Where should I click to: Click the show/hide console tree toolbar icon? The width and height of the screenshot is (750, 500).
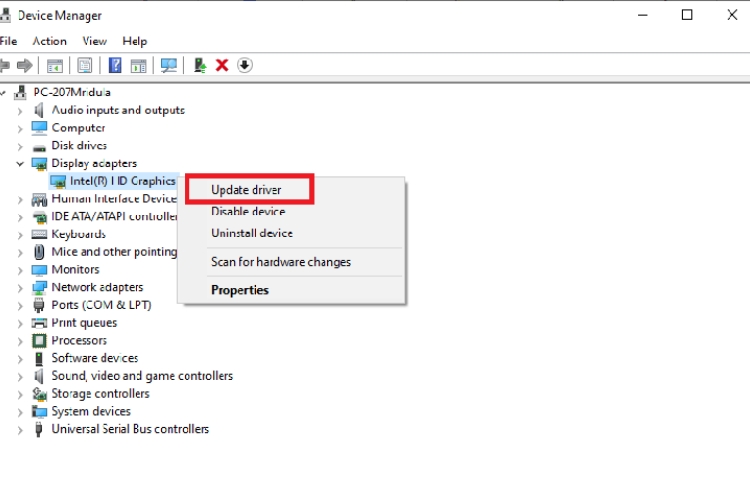[54, 66]
